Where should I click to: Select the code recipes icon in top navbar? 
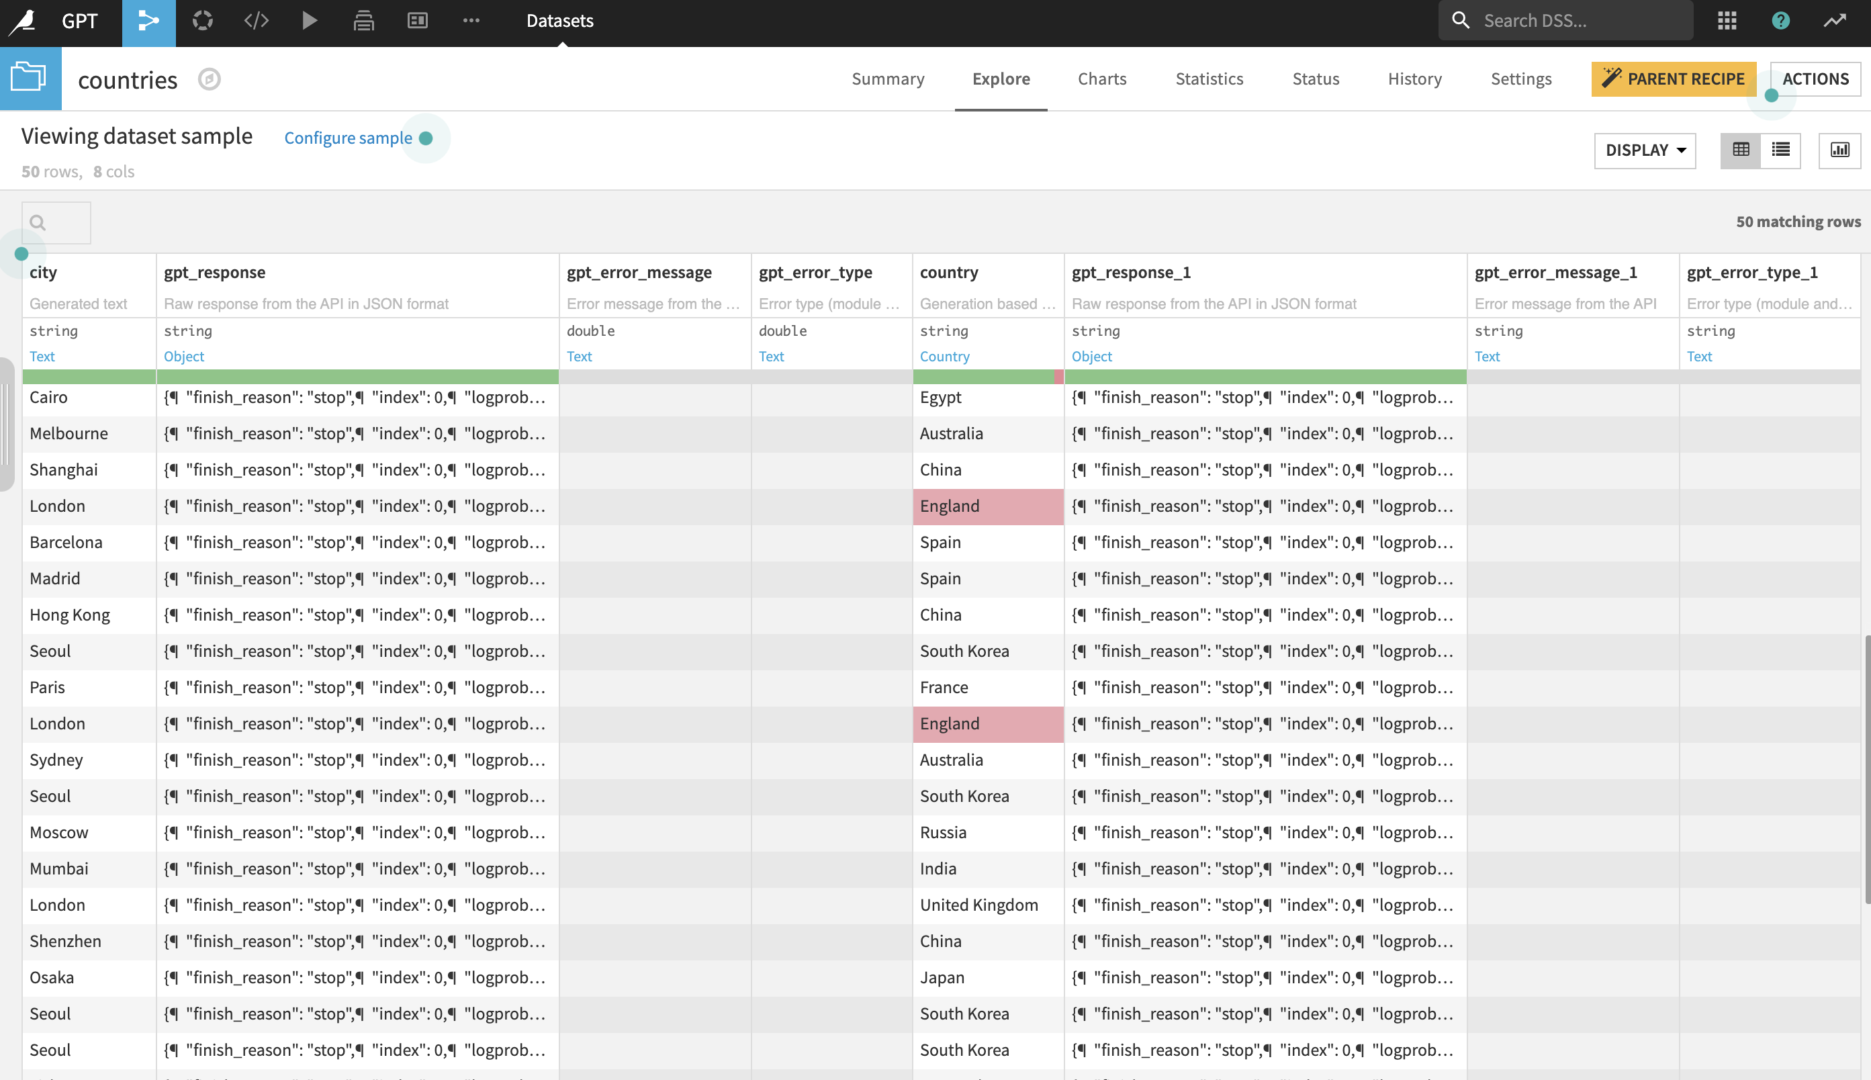[256, 21]
